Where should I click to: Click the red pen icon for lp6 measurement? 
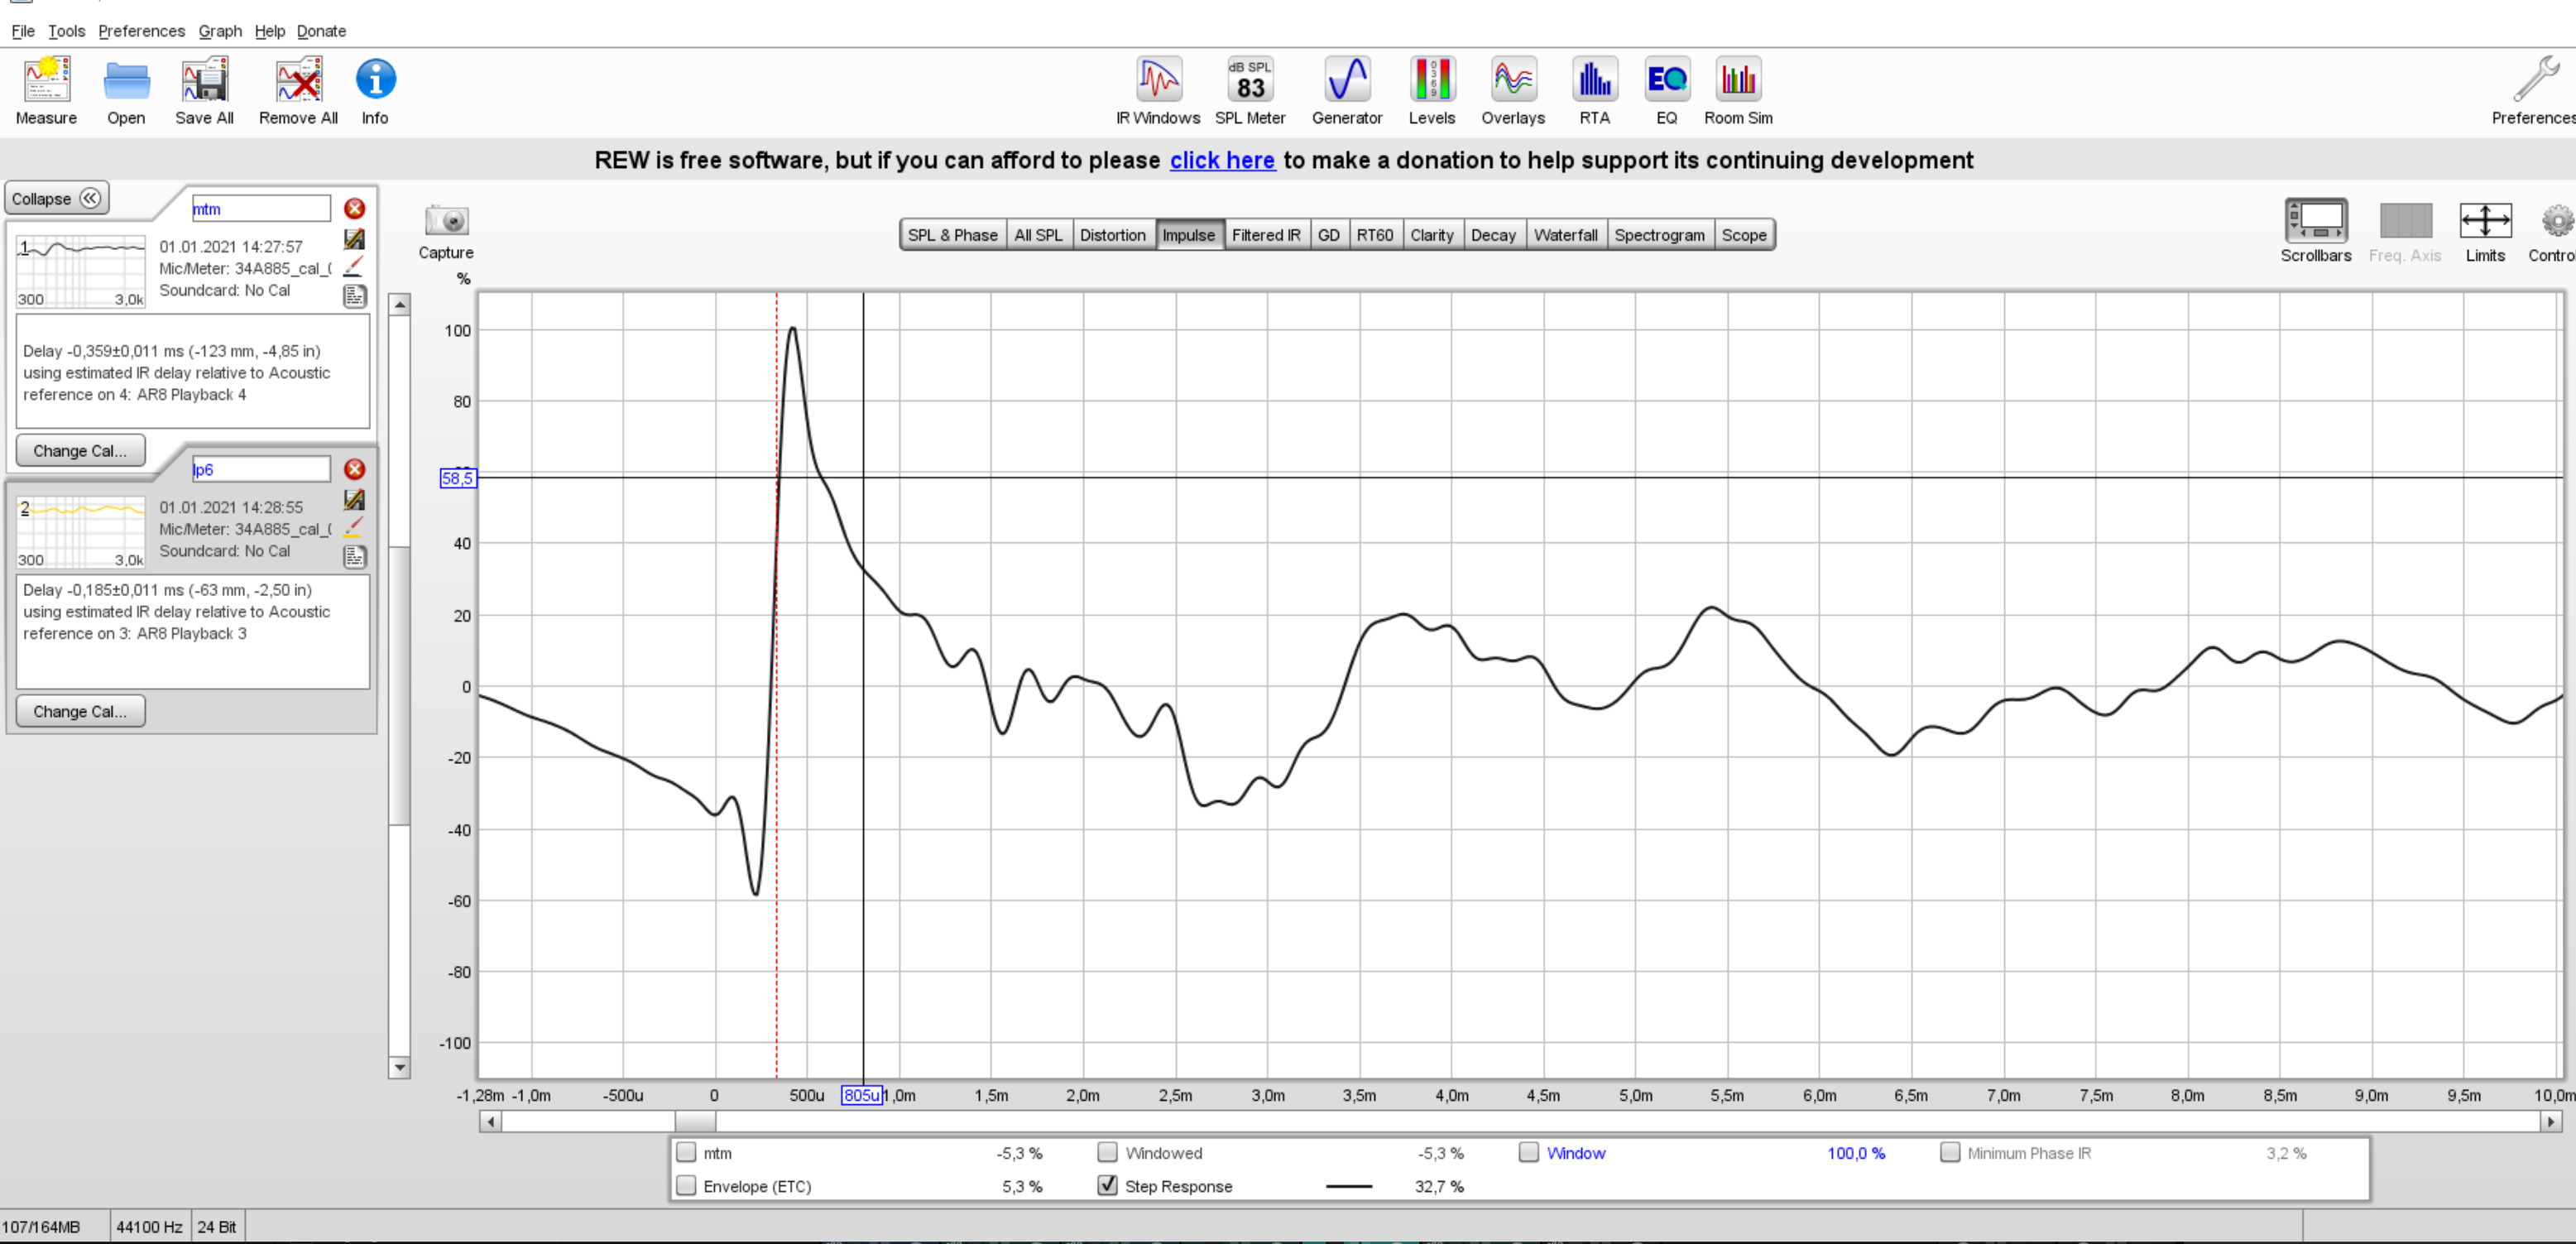[354, 527]
